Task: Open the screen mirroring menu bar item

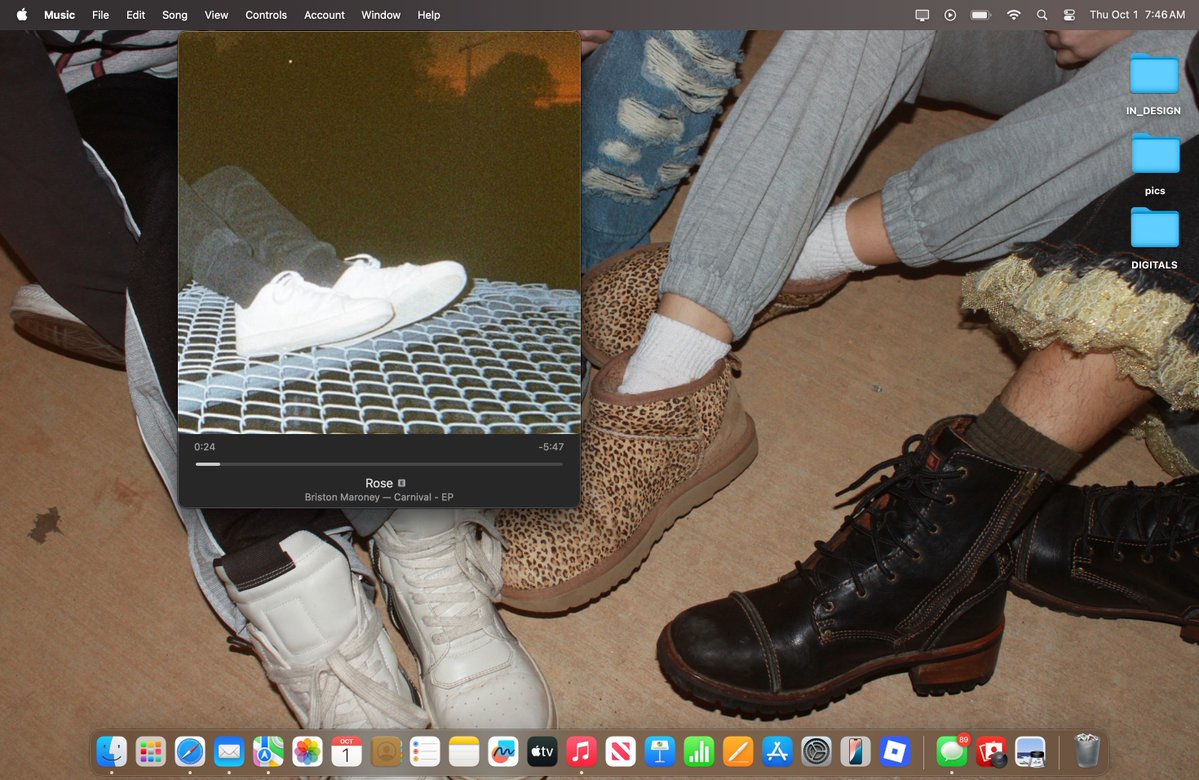Action: coord(922,15)
